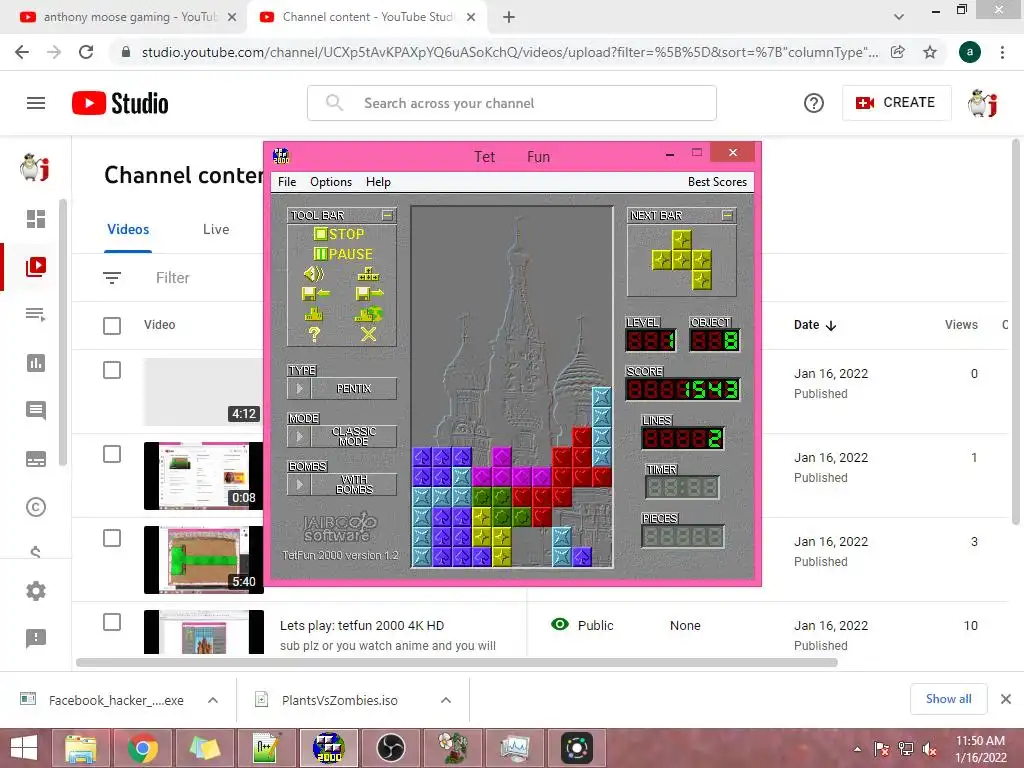This screenshot has width=1024, height=768.
Task: Change game TYPE with PENTIX arrow
Action: [300, 389]
